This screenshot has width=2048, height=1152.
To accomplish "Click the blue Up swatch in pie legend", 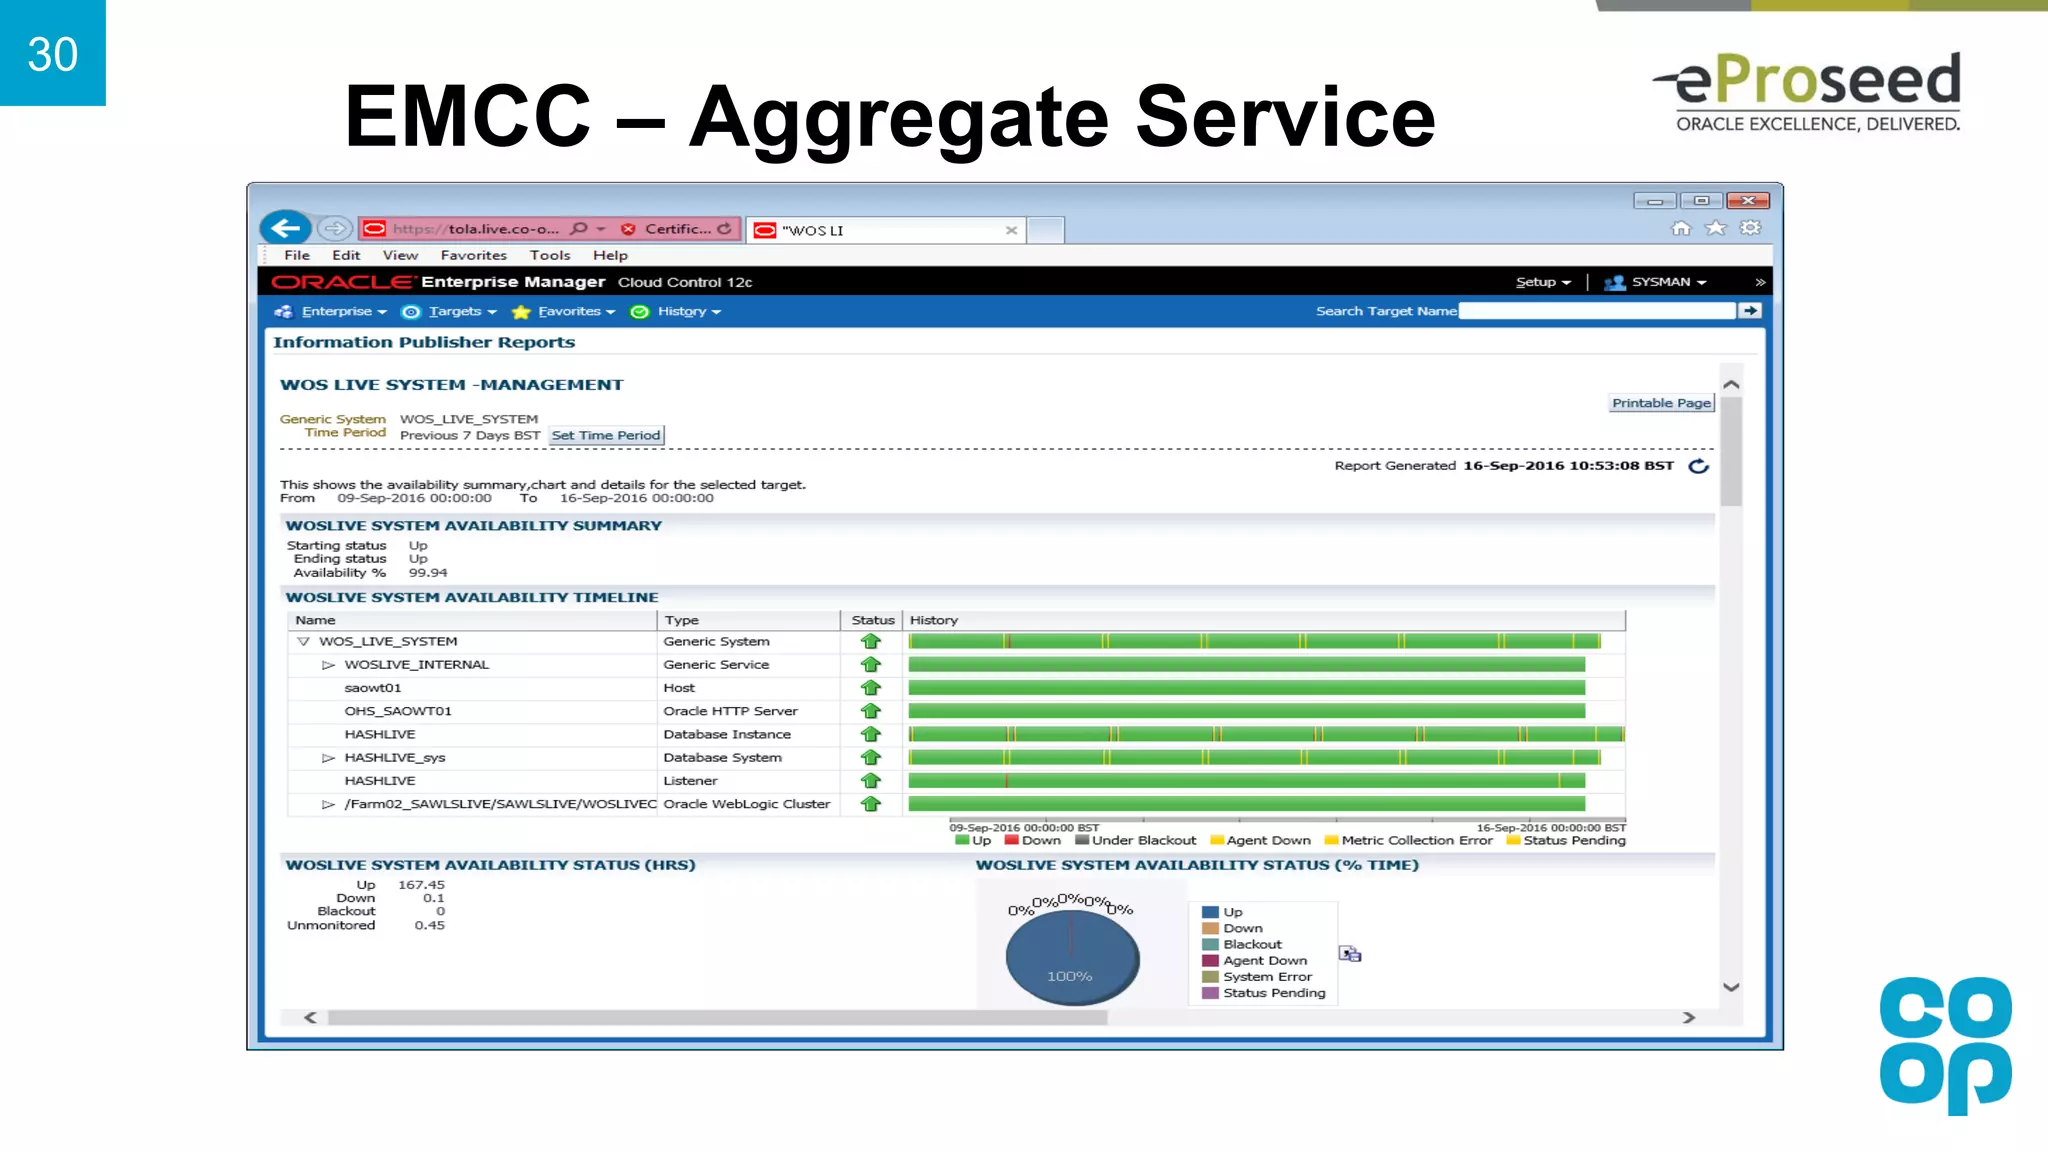I will (x=1210, y=912).
